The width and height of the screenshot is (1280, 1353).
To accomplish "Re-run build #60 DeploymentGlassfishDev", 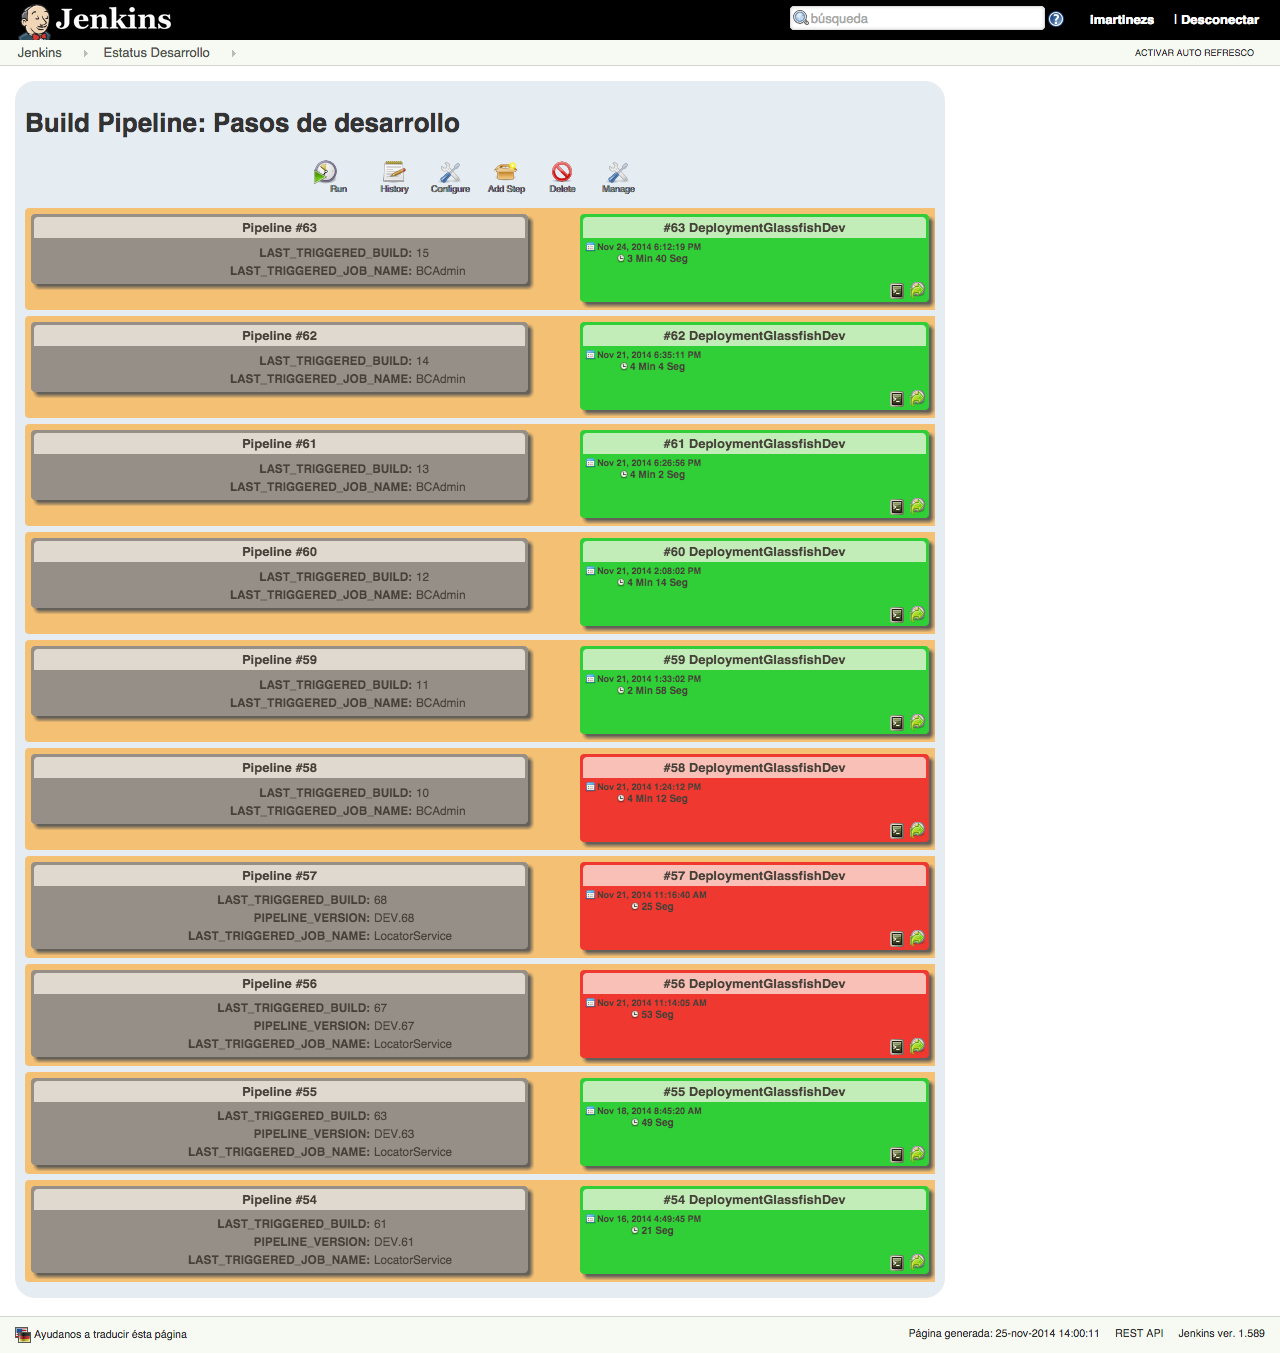I will coord(917,614).
